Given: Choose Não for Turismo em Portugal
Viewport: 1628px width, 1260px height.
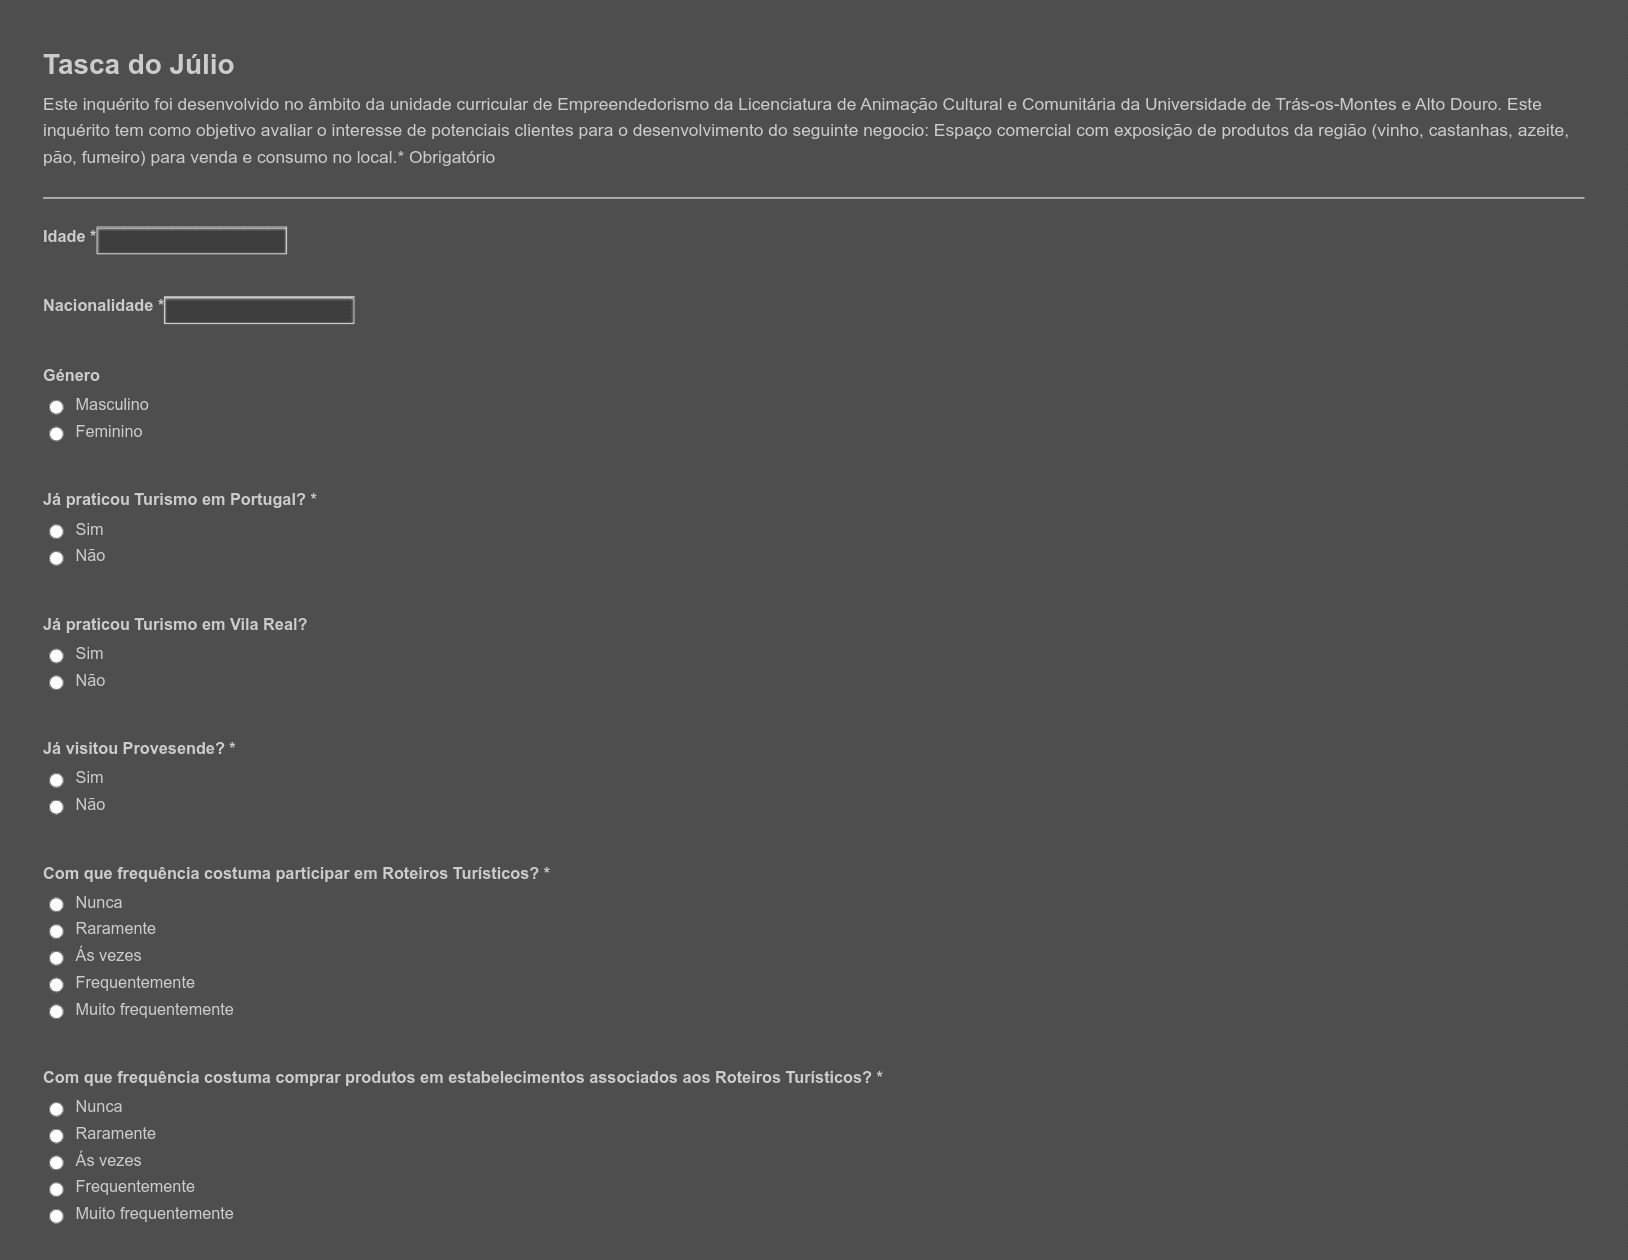Looking at the screenshot, I should [56, 558].
